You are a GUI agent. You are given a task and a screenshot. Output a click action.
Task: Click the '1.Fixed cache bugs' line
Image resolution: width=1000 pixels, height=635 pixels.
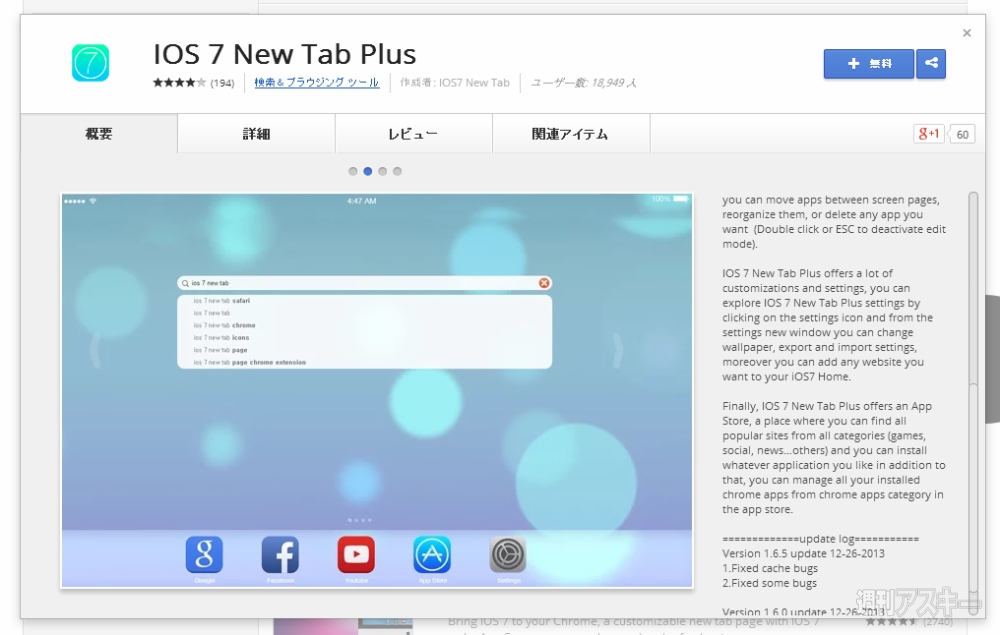pyautogui.click(x=770, y=568)
